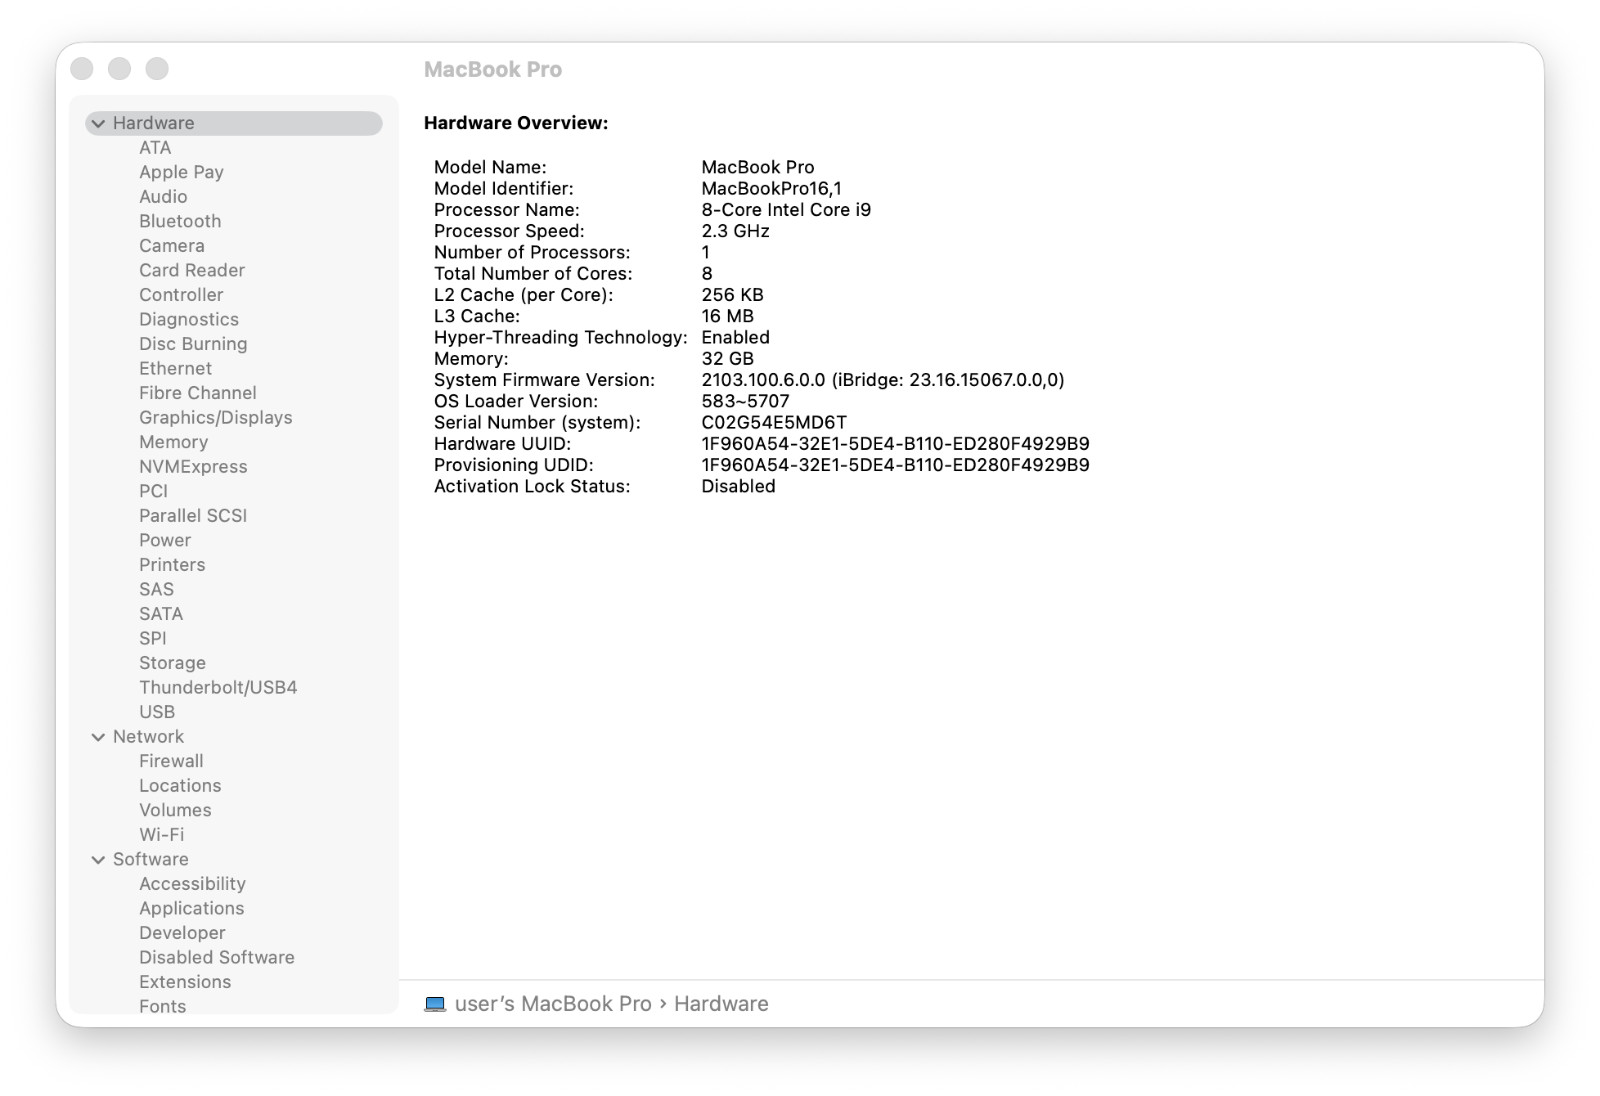Show USB device information
1600x1096 pixels.
157,712
